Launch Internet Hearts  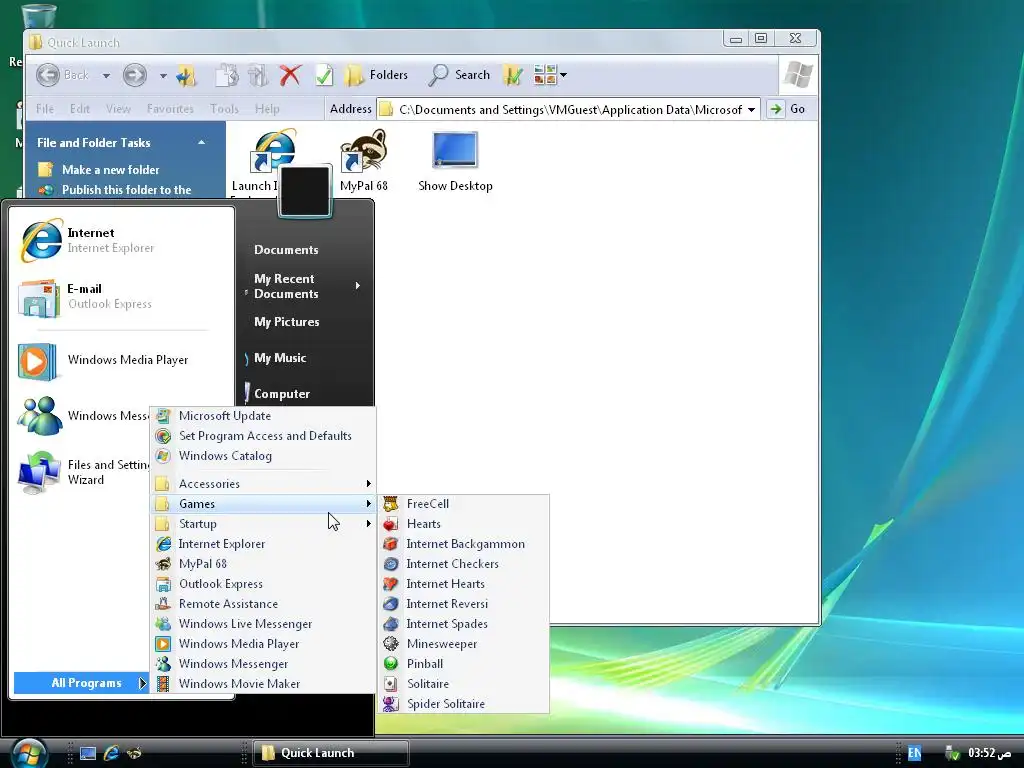pyautogui.click(x=464, y=584)
